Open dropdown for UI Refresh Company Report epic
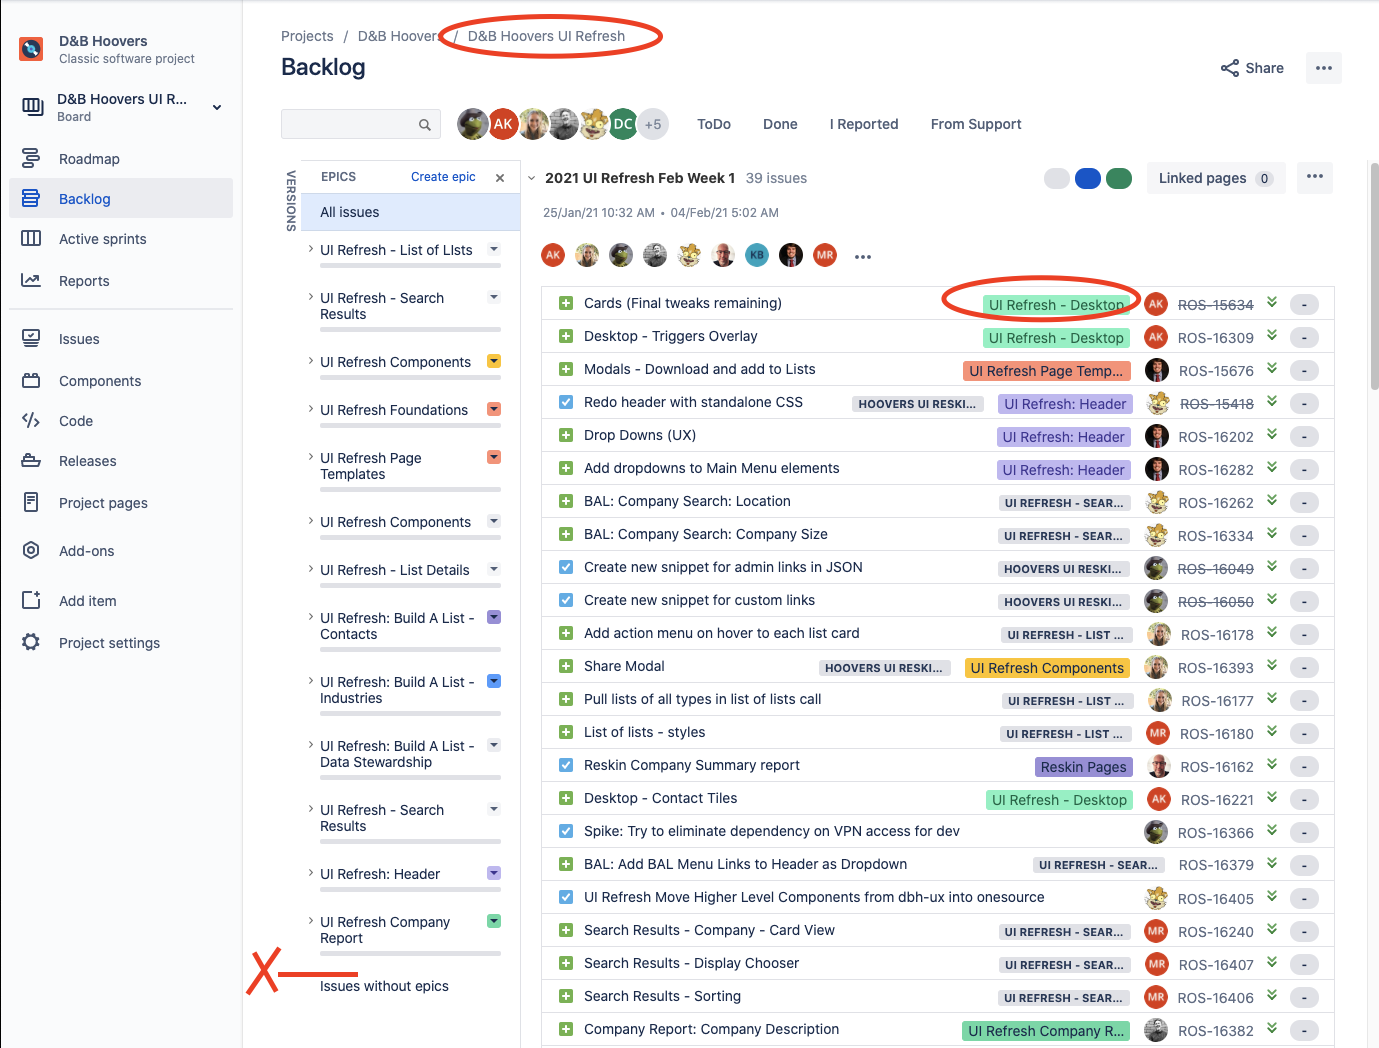This screenshot has width=1379, height=1048. 493,921
